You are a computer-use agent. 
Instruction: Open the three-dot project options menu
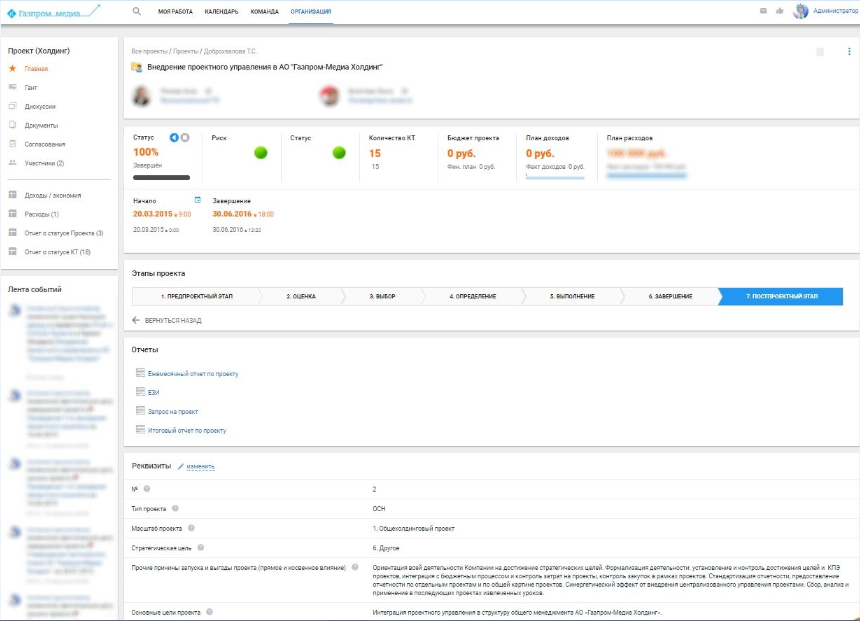[x=849, y=52]
